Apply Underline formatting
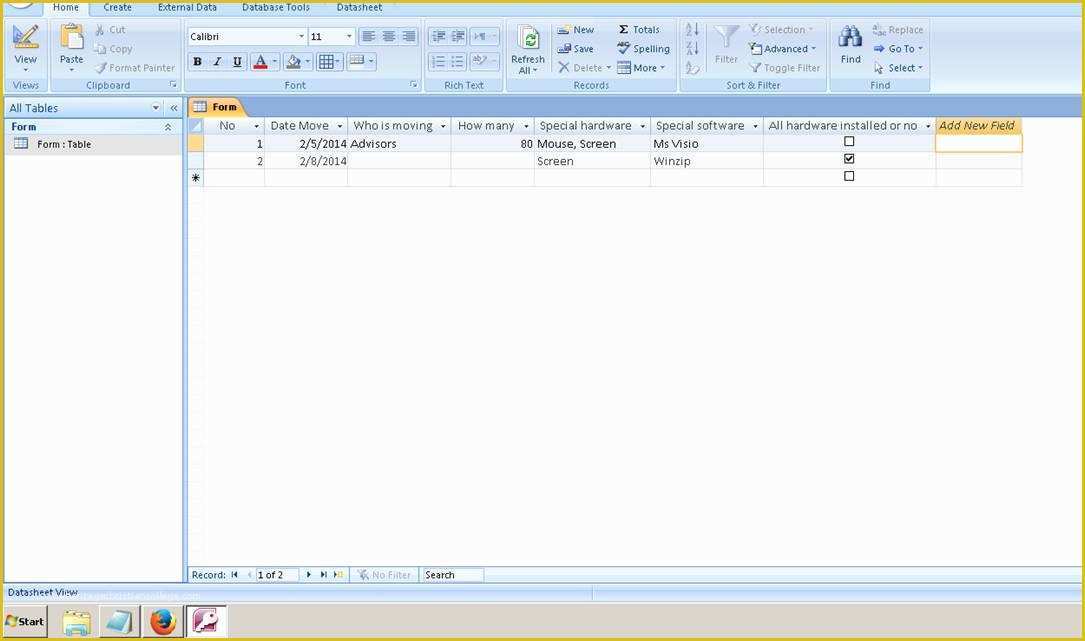This screenshot has width=1085, height=641. [x=237, y=62]
